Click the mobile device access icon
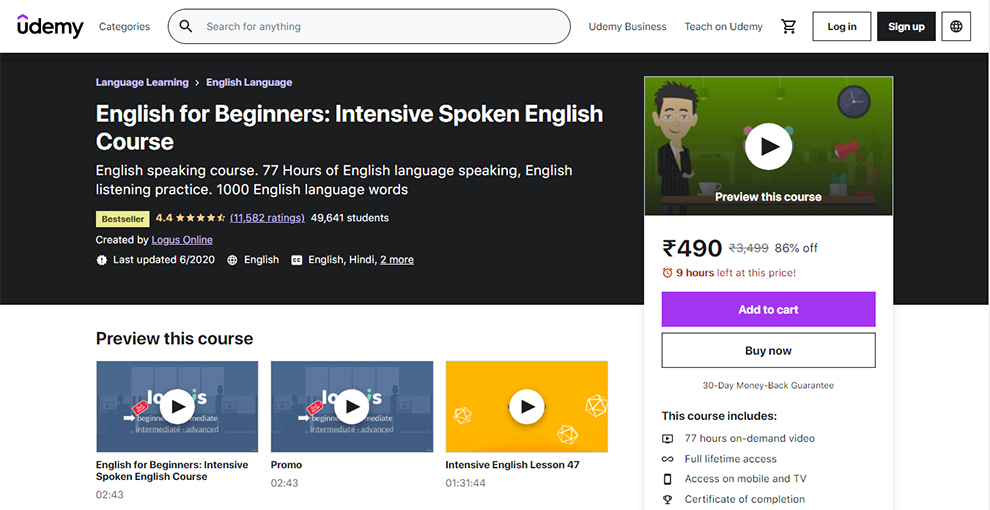The height and width of the screenshot is (510, 990). coord(667,479)
